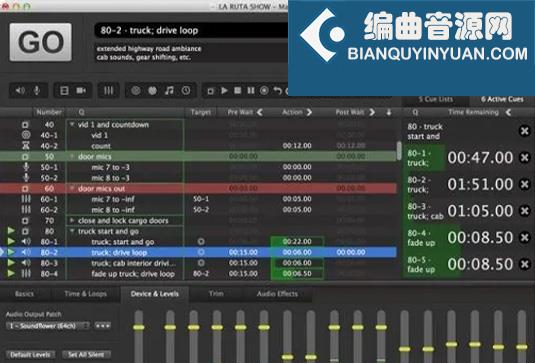The width and height of the screenshot is (535, 363).
Task: Click cue name field '80-2 · truck; drive loop'
Action: coord(191,30)
